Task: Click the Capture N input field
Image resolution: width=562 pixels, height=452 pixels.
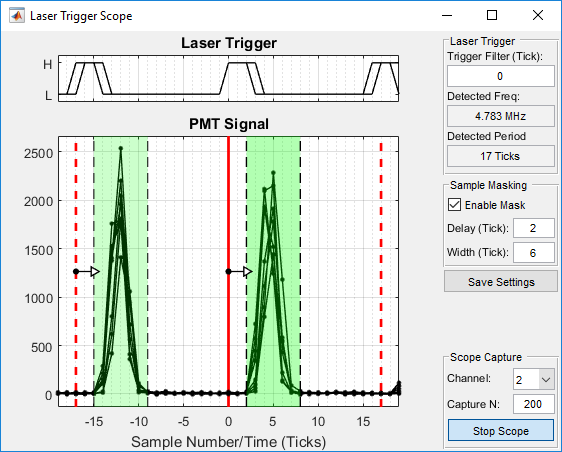Action: coord(534,404)
